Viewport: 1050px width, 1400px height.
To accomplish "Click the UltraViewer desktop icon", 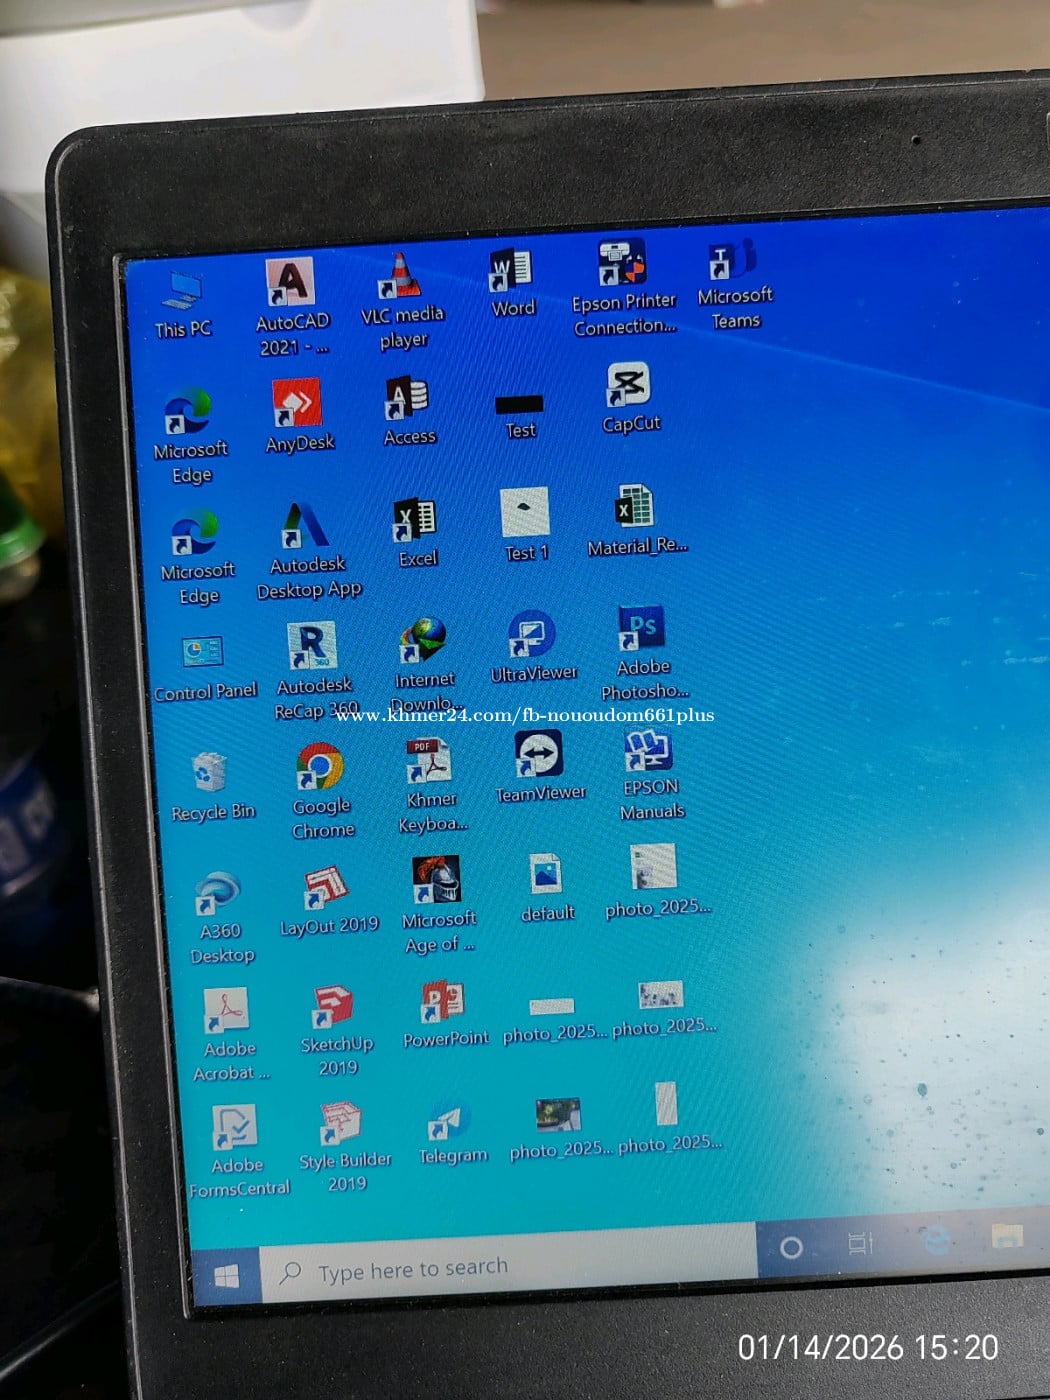I will (531, 634).
